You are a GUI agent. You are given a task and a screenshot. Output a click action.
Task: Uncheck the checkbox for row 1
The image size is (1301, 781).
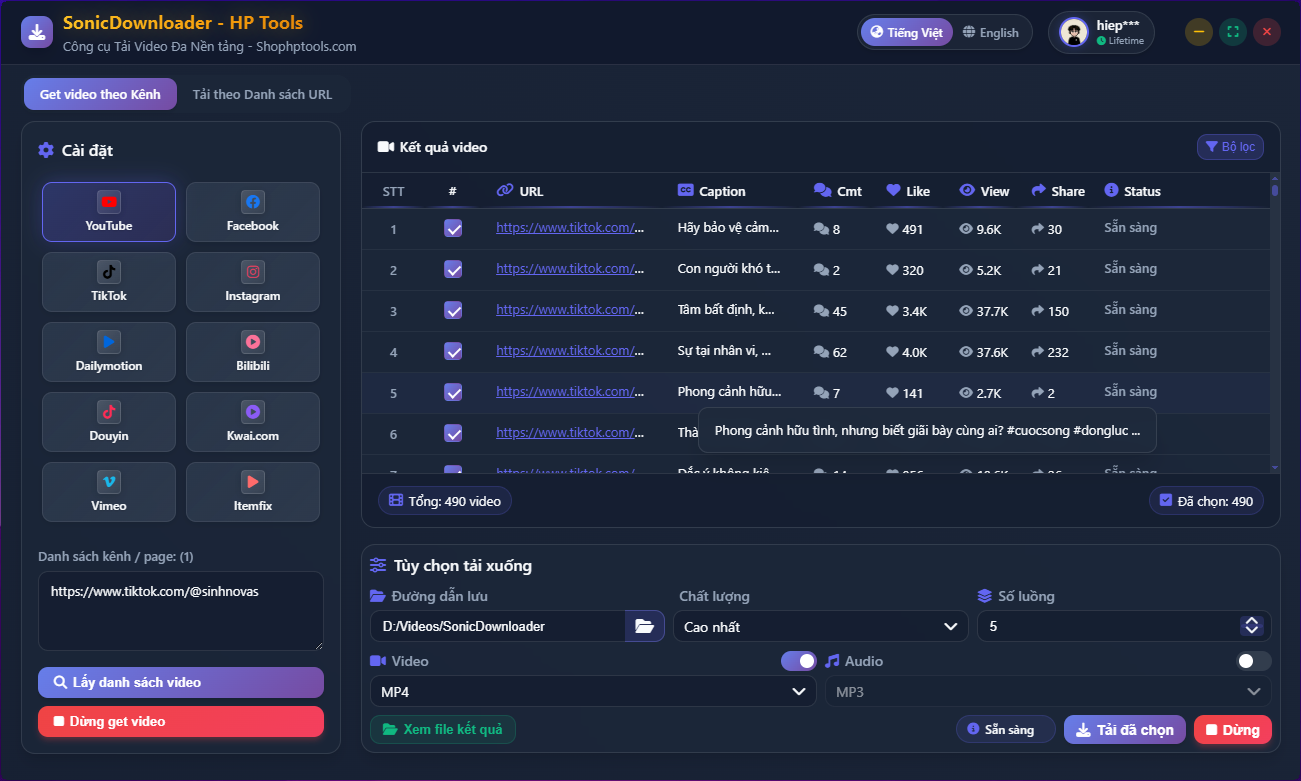[x=453, y=229]
